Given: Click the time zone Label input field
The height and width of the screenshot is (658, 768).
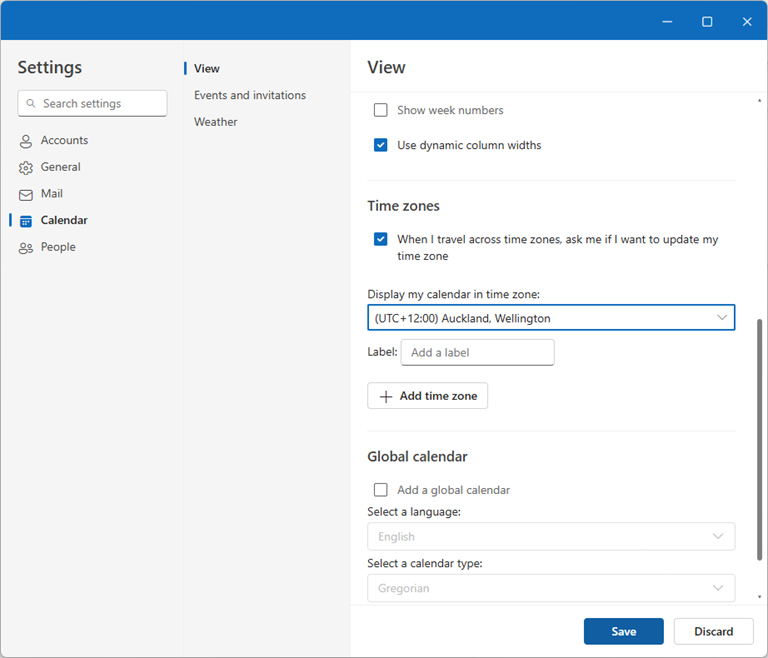Looking at the screenshot, I should 477,352.
